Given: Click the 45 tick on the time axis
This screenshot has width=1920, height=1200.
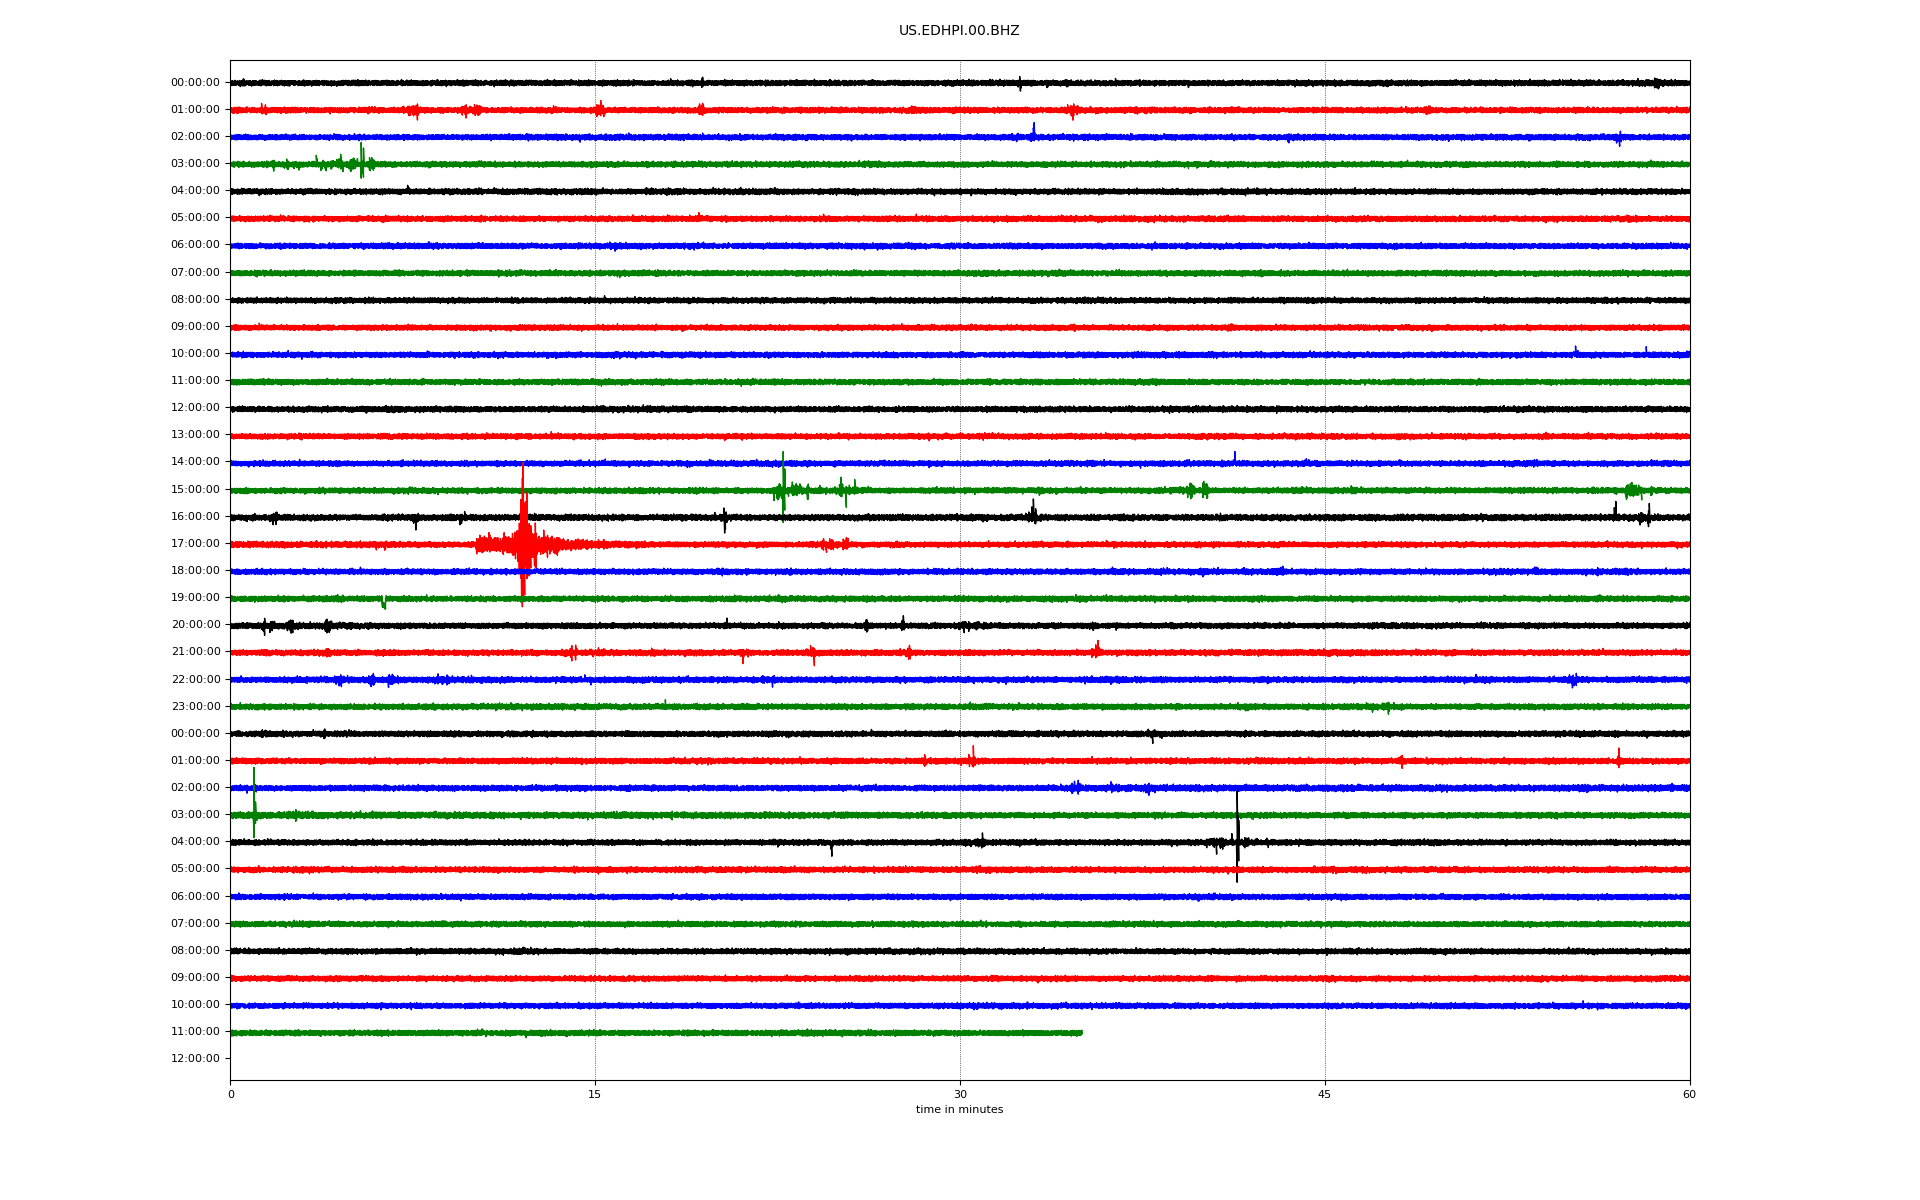Looking at the screenshot, I should click(x=1324, y=1094).
